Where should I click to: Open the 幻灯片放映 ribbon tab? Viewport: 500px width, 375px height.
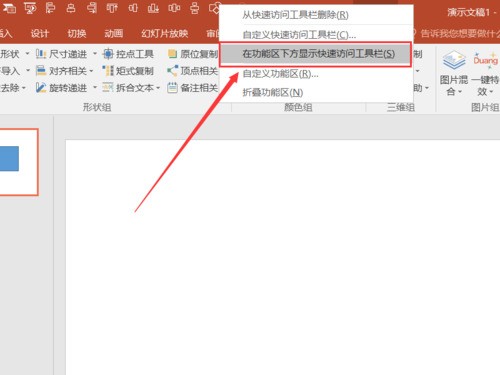coord(165,33)
